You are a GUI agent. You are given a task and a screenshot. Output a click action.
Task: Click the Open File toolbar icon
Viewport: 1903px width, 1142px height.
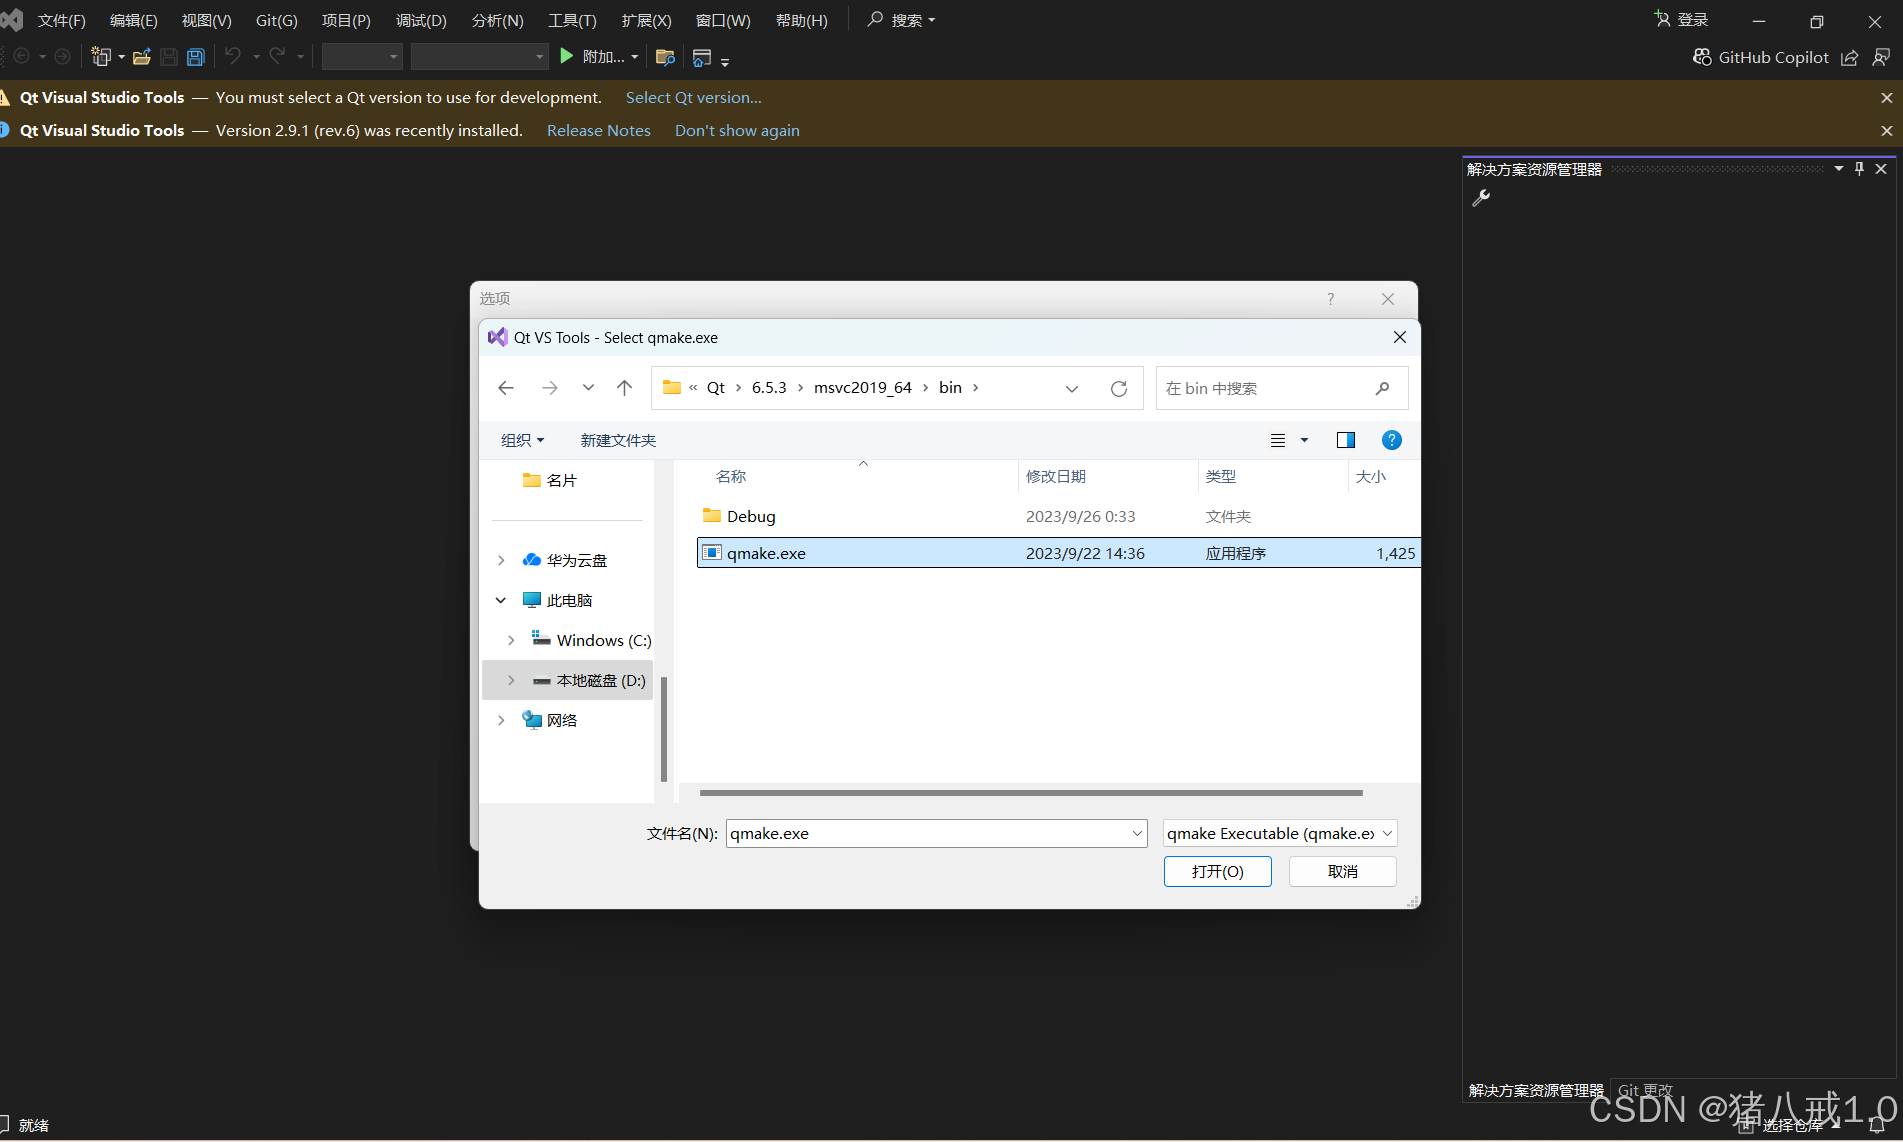(142, 57)
